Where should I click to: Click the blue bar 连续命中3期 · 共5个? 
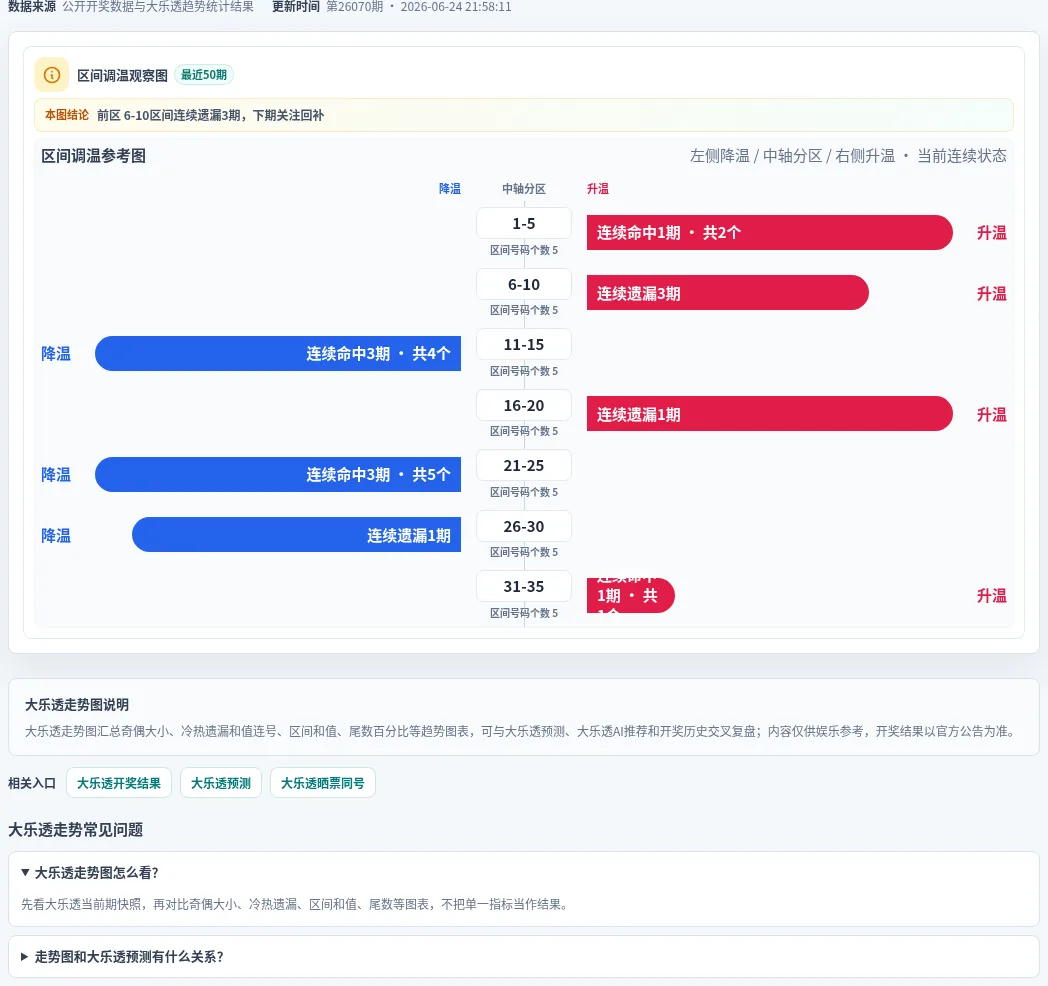pyautogui.click(x=278, y=475)
